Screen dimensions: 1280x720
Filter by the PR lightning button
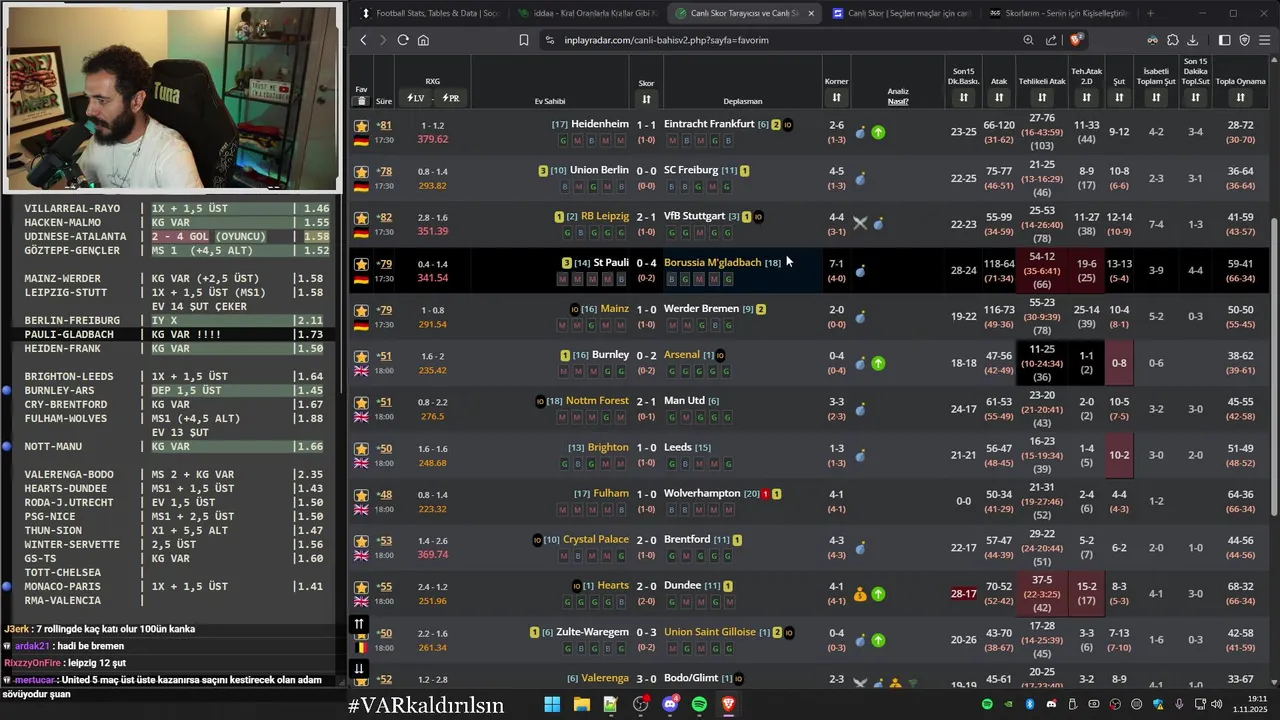(450, 98)
